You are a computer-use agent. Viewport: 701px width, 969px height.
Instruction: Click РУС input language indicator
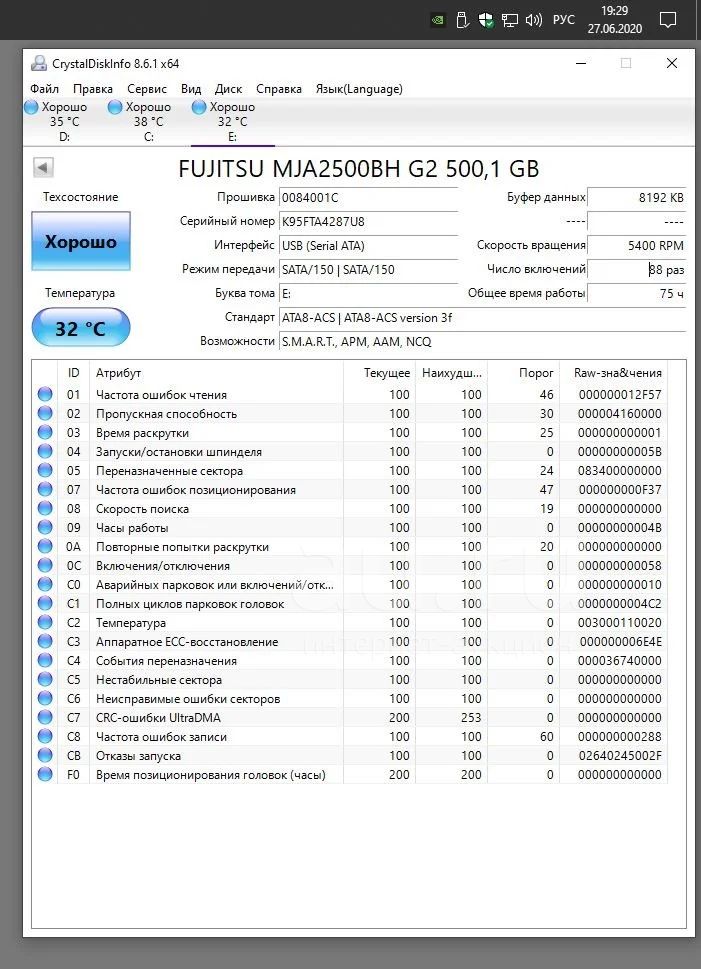pyautogui.click(x=563, y=20)
